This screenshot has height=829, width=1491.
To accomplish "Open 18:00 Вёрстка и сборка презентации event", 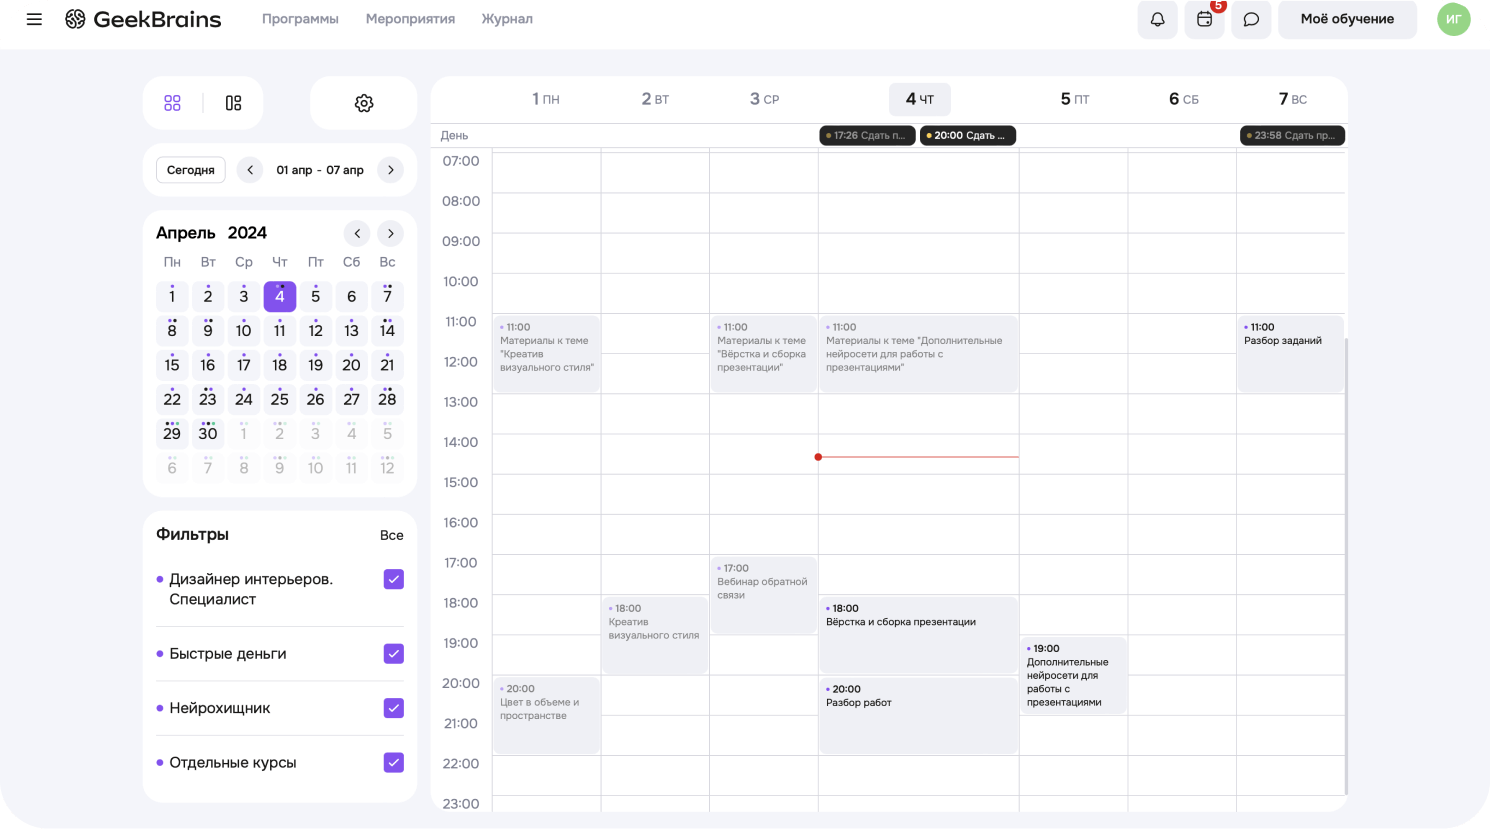I will click(x=919, y=635).
